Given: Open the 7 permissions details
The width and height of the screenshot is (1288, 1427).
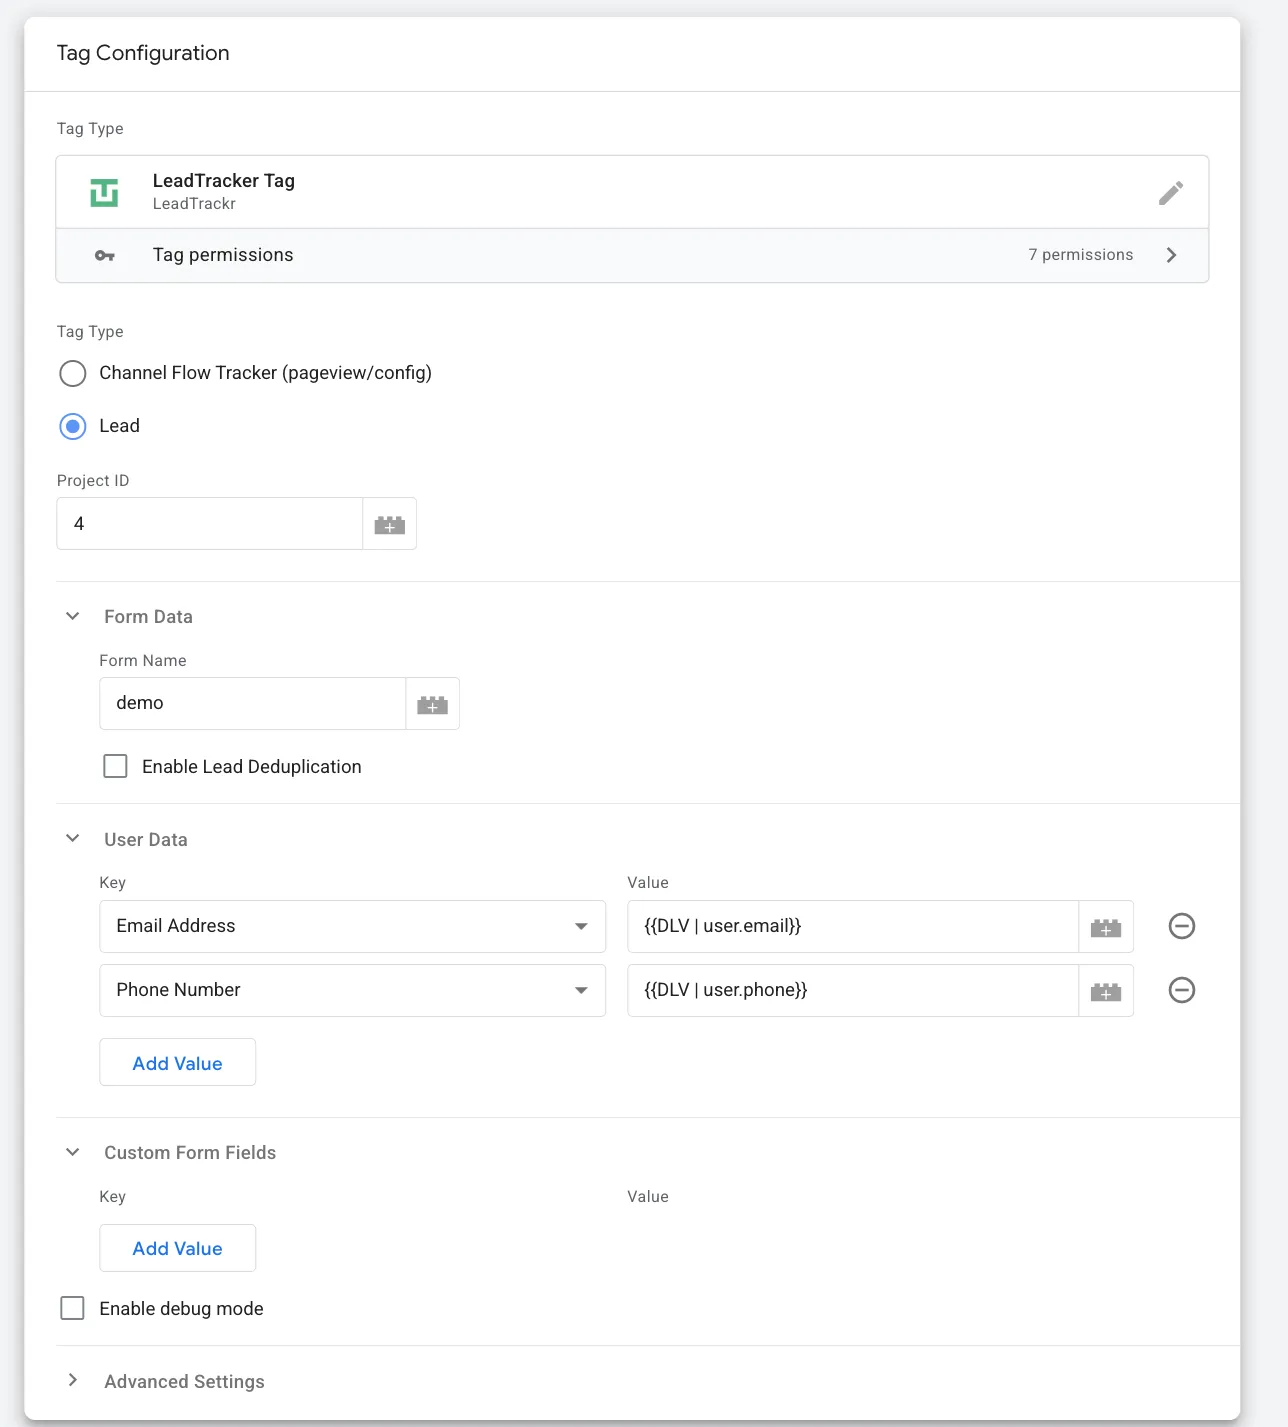Looking at the screenshot, I should (1080, 255).
